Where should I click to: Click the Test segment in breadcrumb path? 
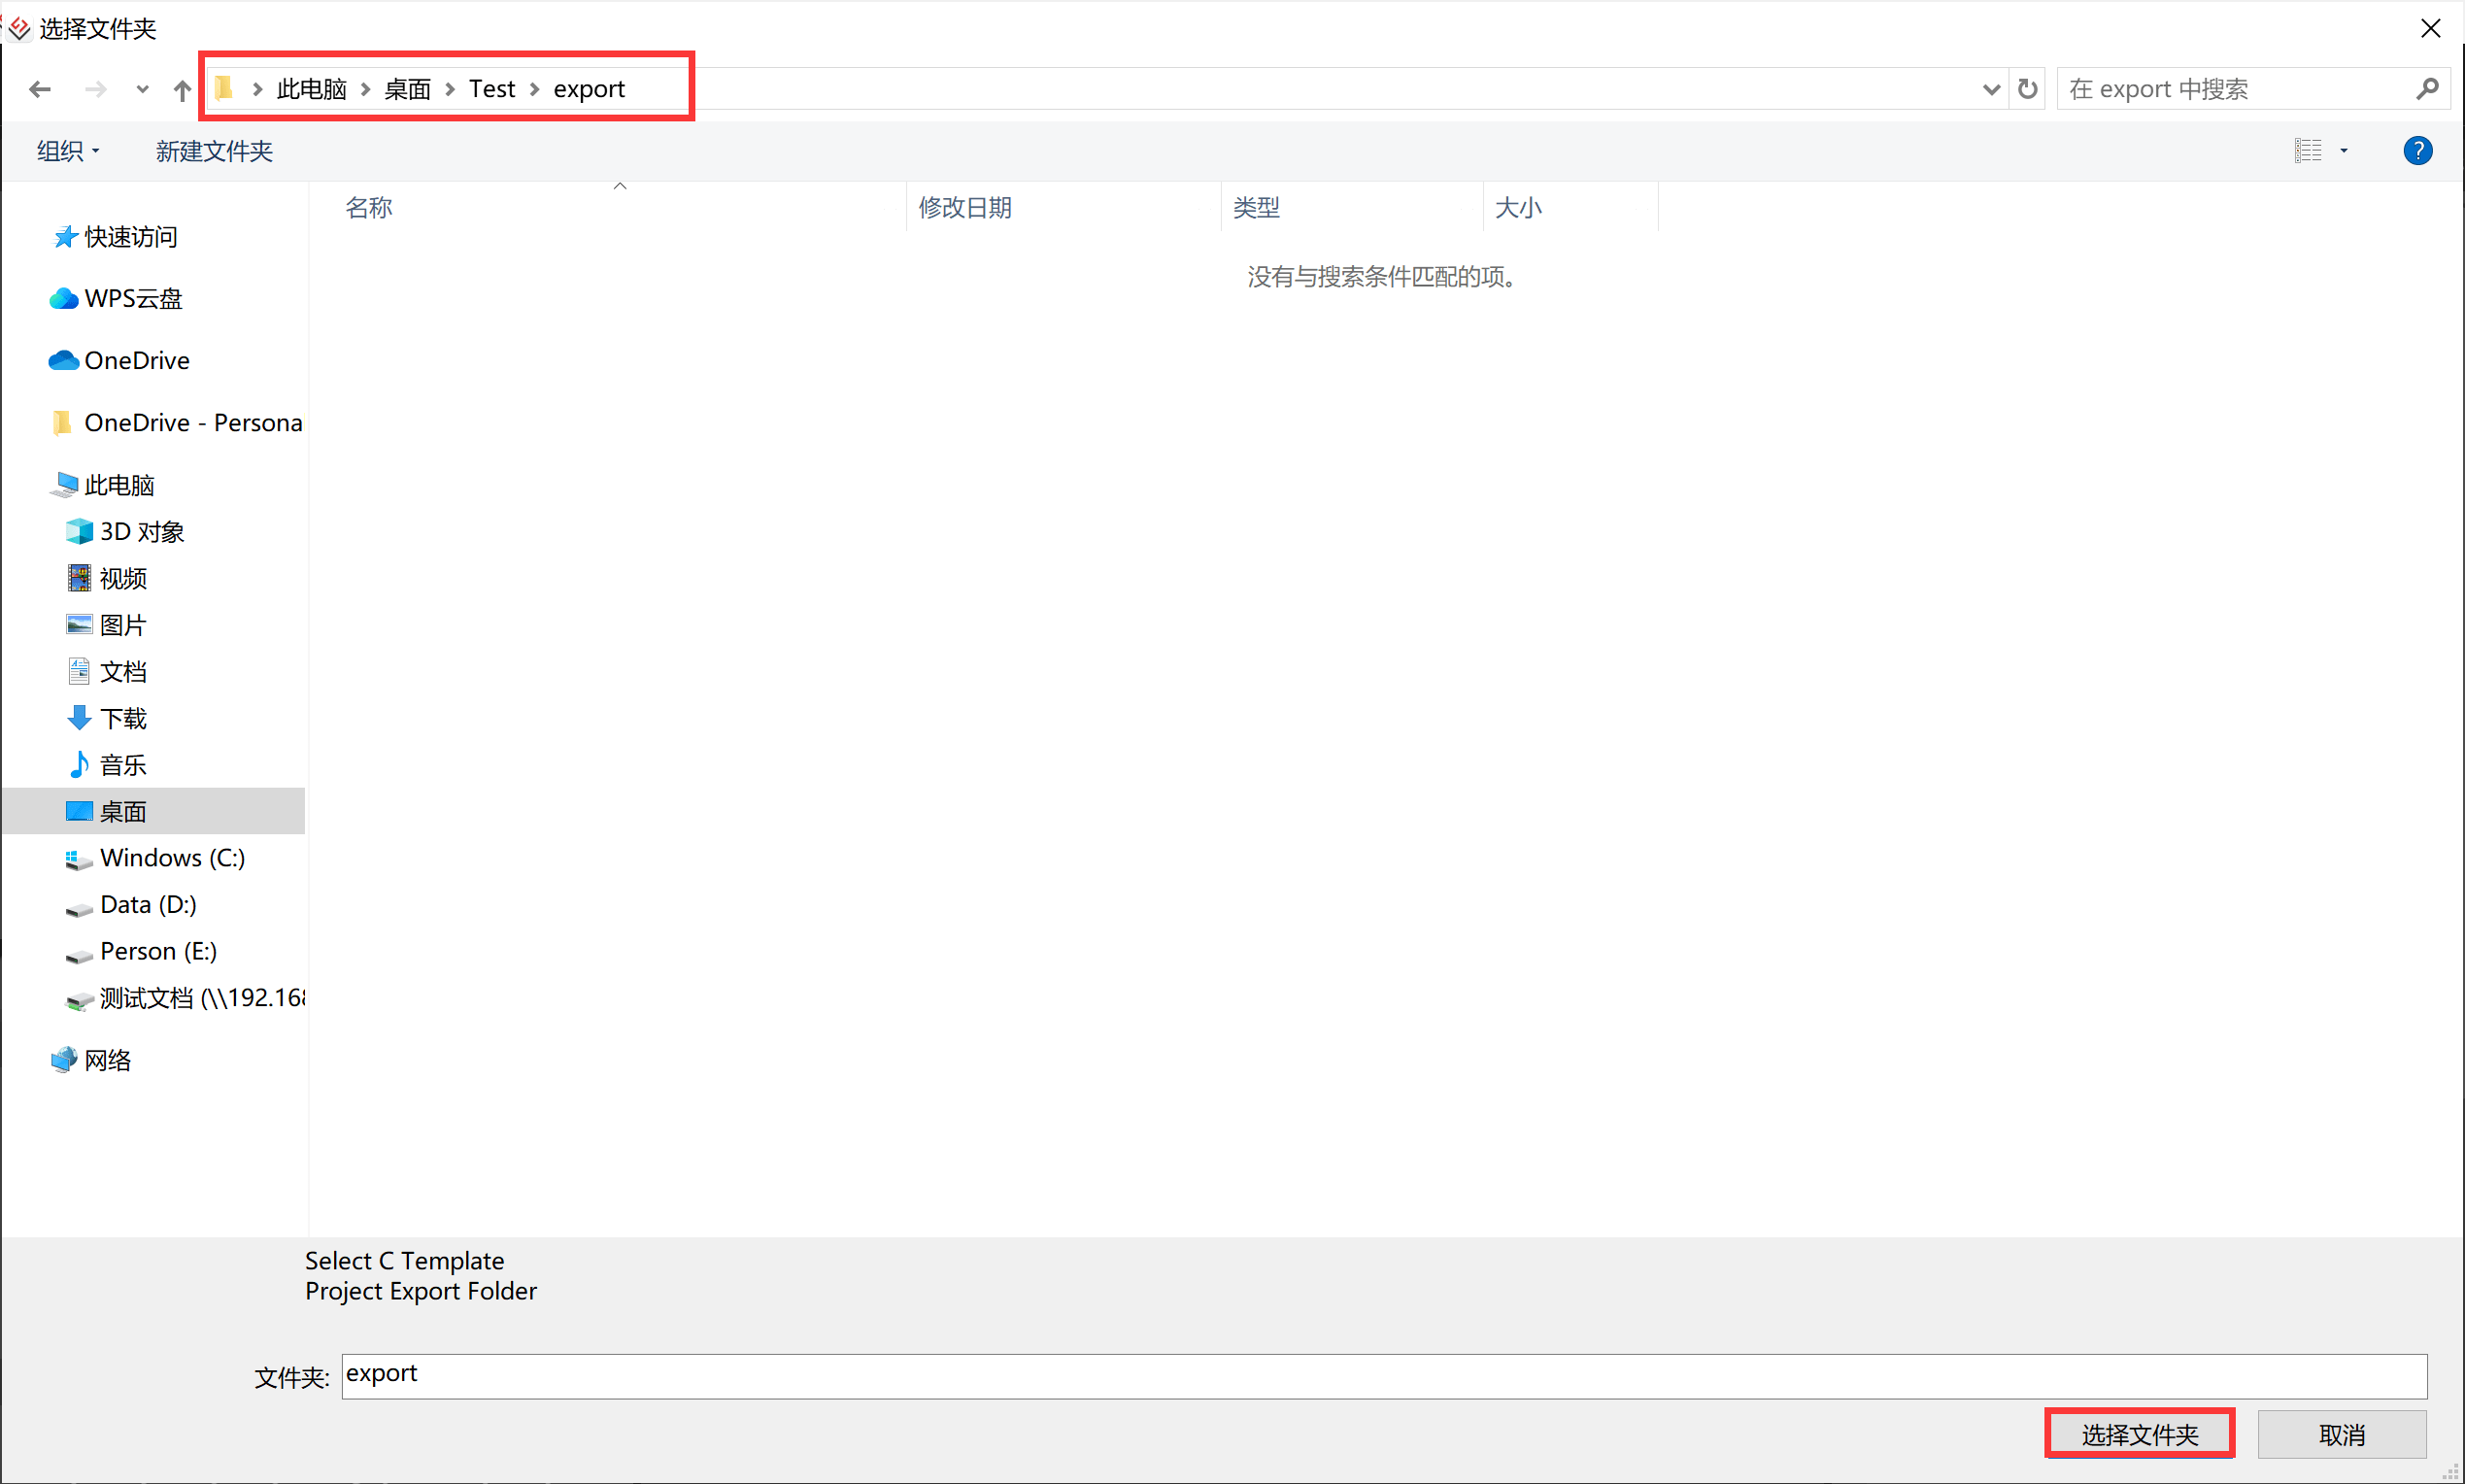point(492,90)
